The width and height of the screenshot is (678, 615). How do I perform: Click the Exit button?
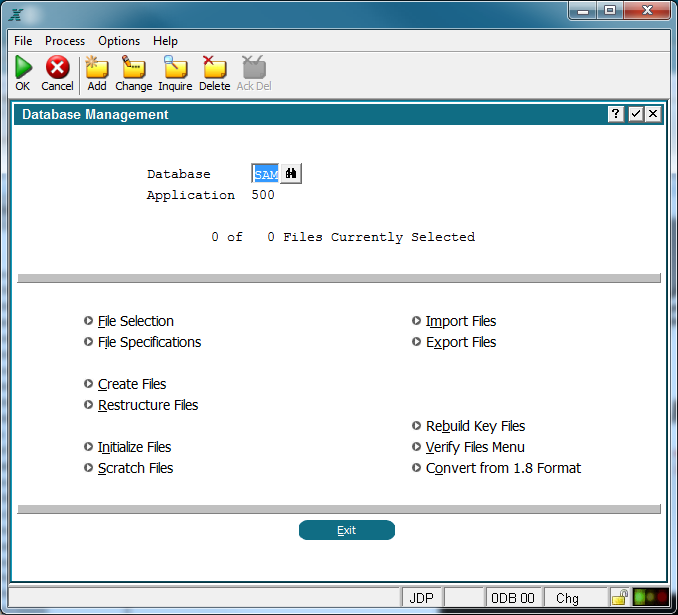346,530
